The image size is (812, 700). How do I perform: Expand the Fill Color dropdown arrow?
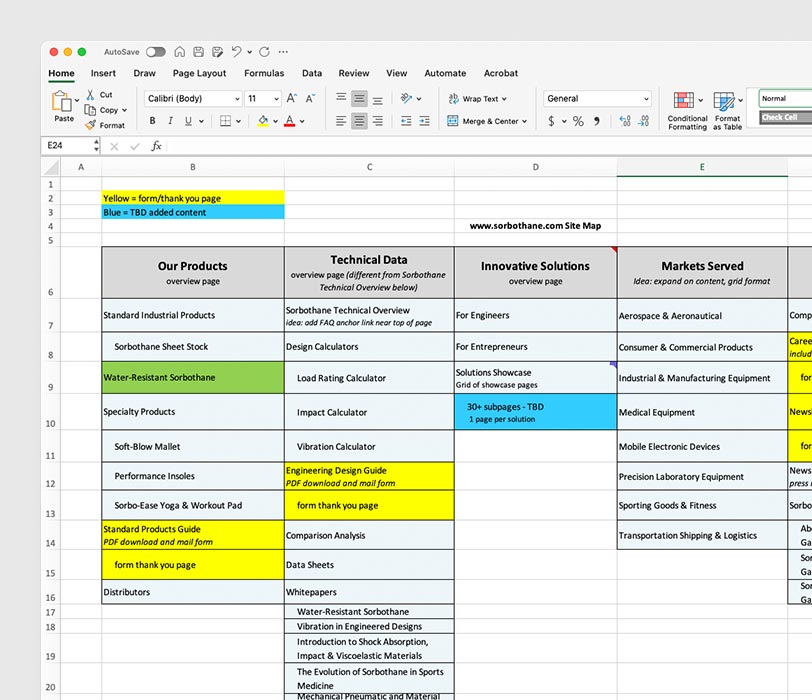pyautogui.click(x=276, y=121)
